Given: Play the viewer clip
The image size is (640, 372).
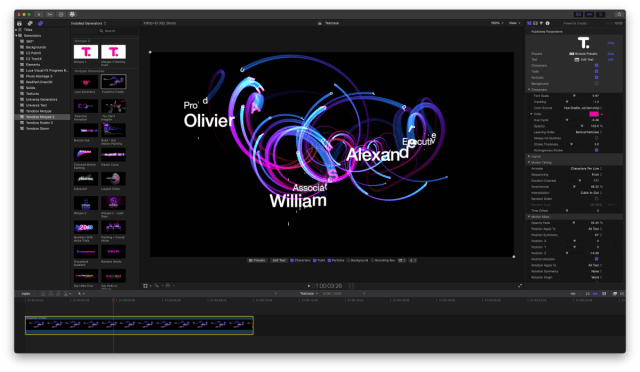Looking at the screenshot, I should pyautogui.click(x=309, y=286).
